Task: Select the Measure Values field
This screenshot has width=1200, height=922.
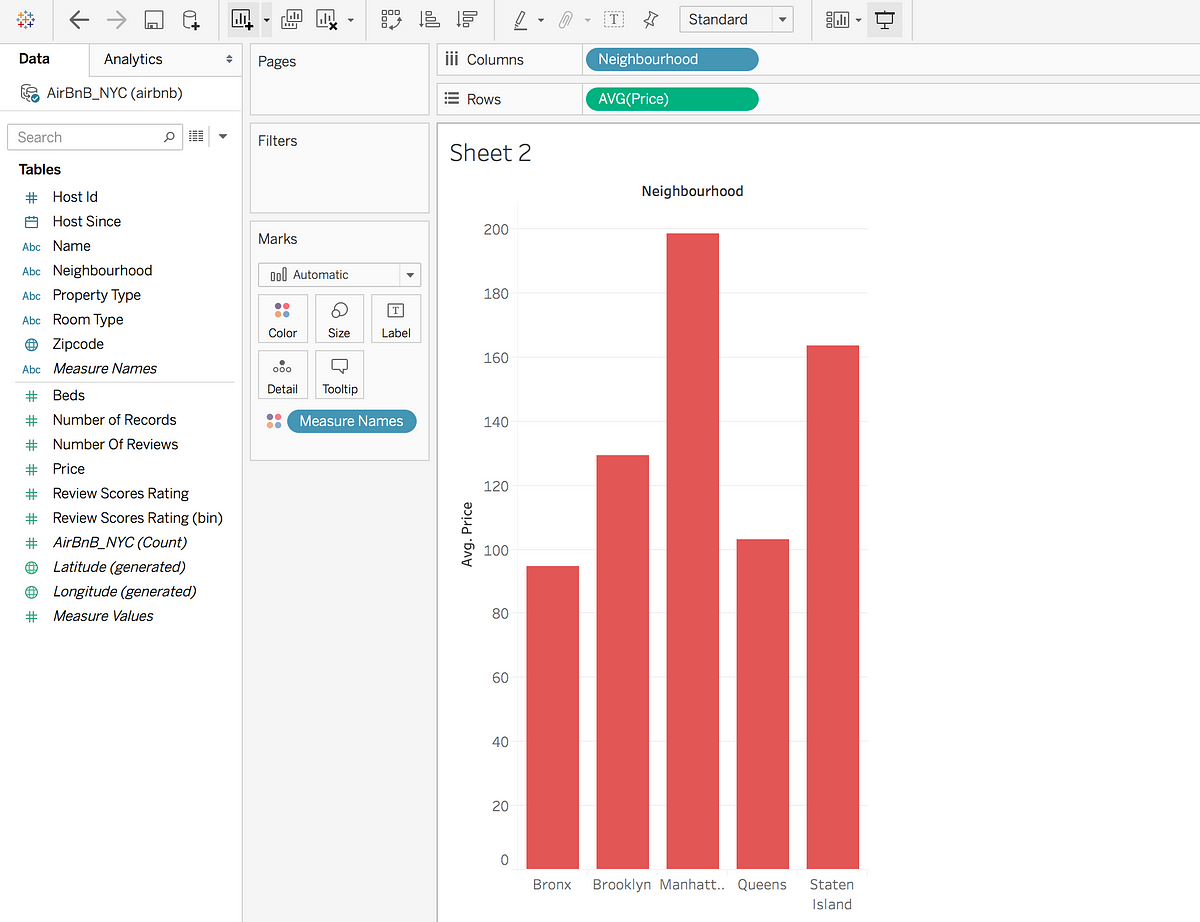Action: (103, 616)
